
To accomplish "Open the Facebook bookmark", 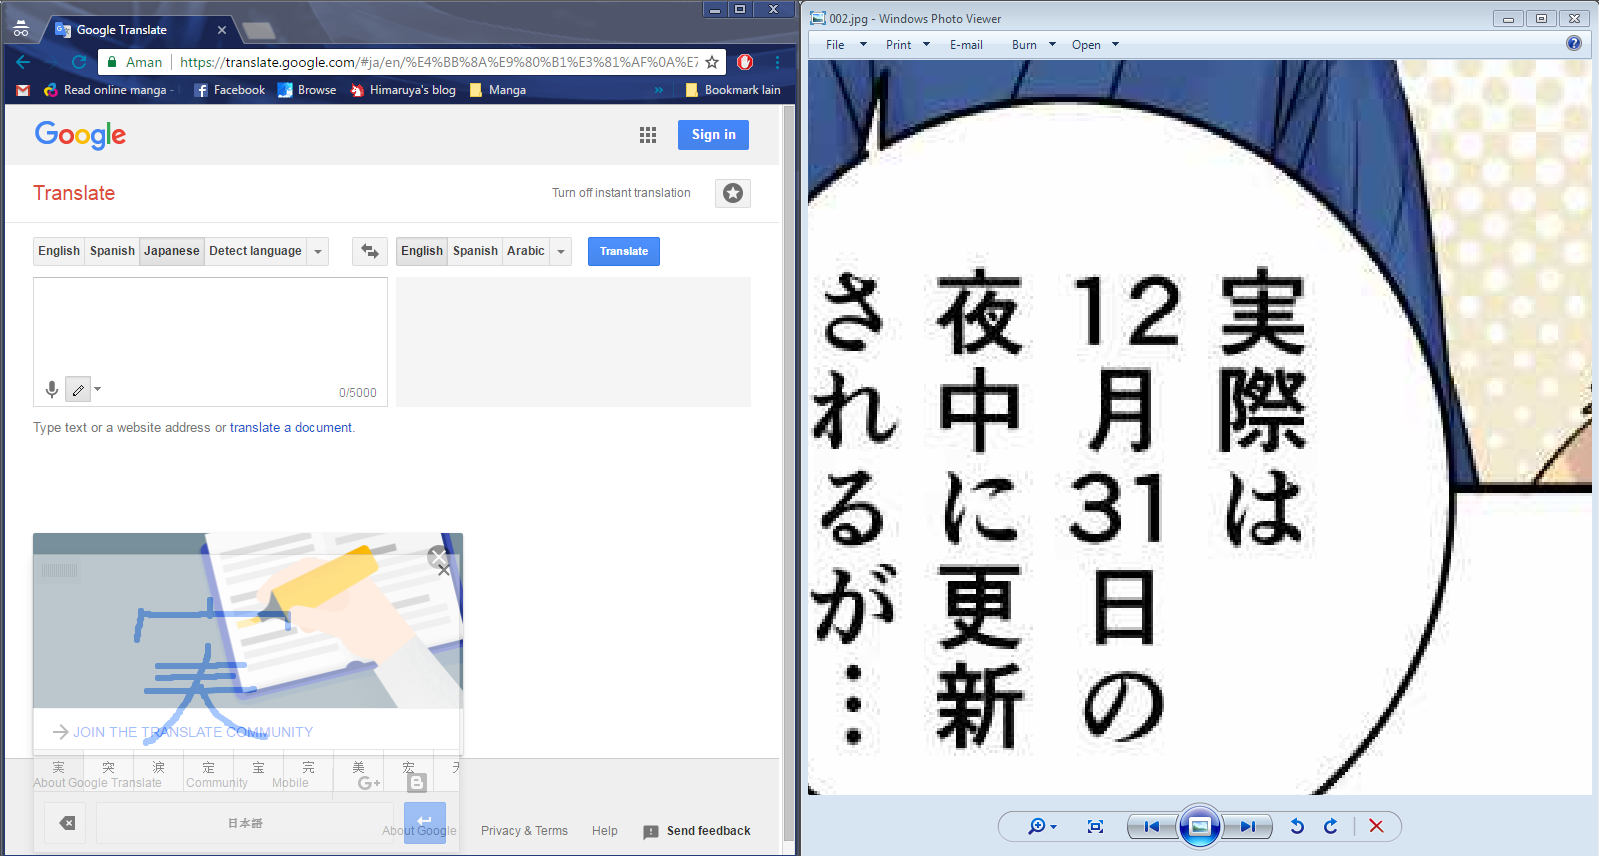I will point(230,90).
